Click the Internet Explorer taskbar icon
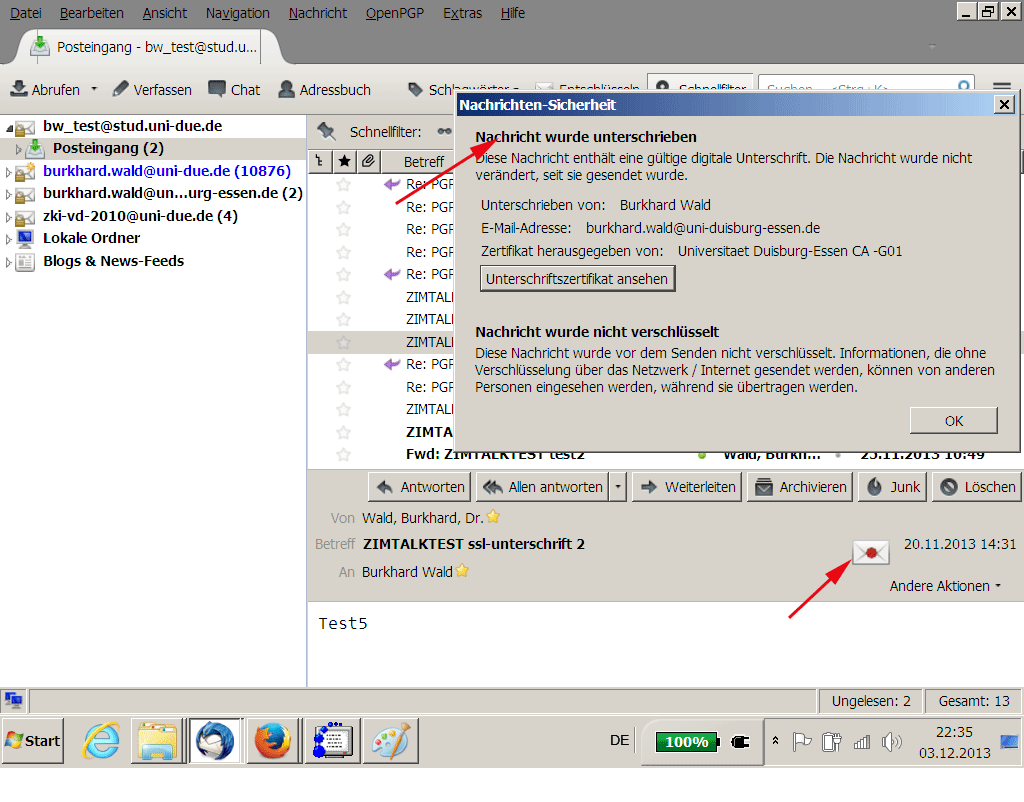The height and width of the screenshot is (802, 1024). point(100,741)
